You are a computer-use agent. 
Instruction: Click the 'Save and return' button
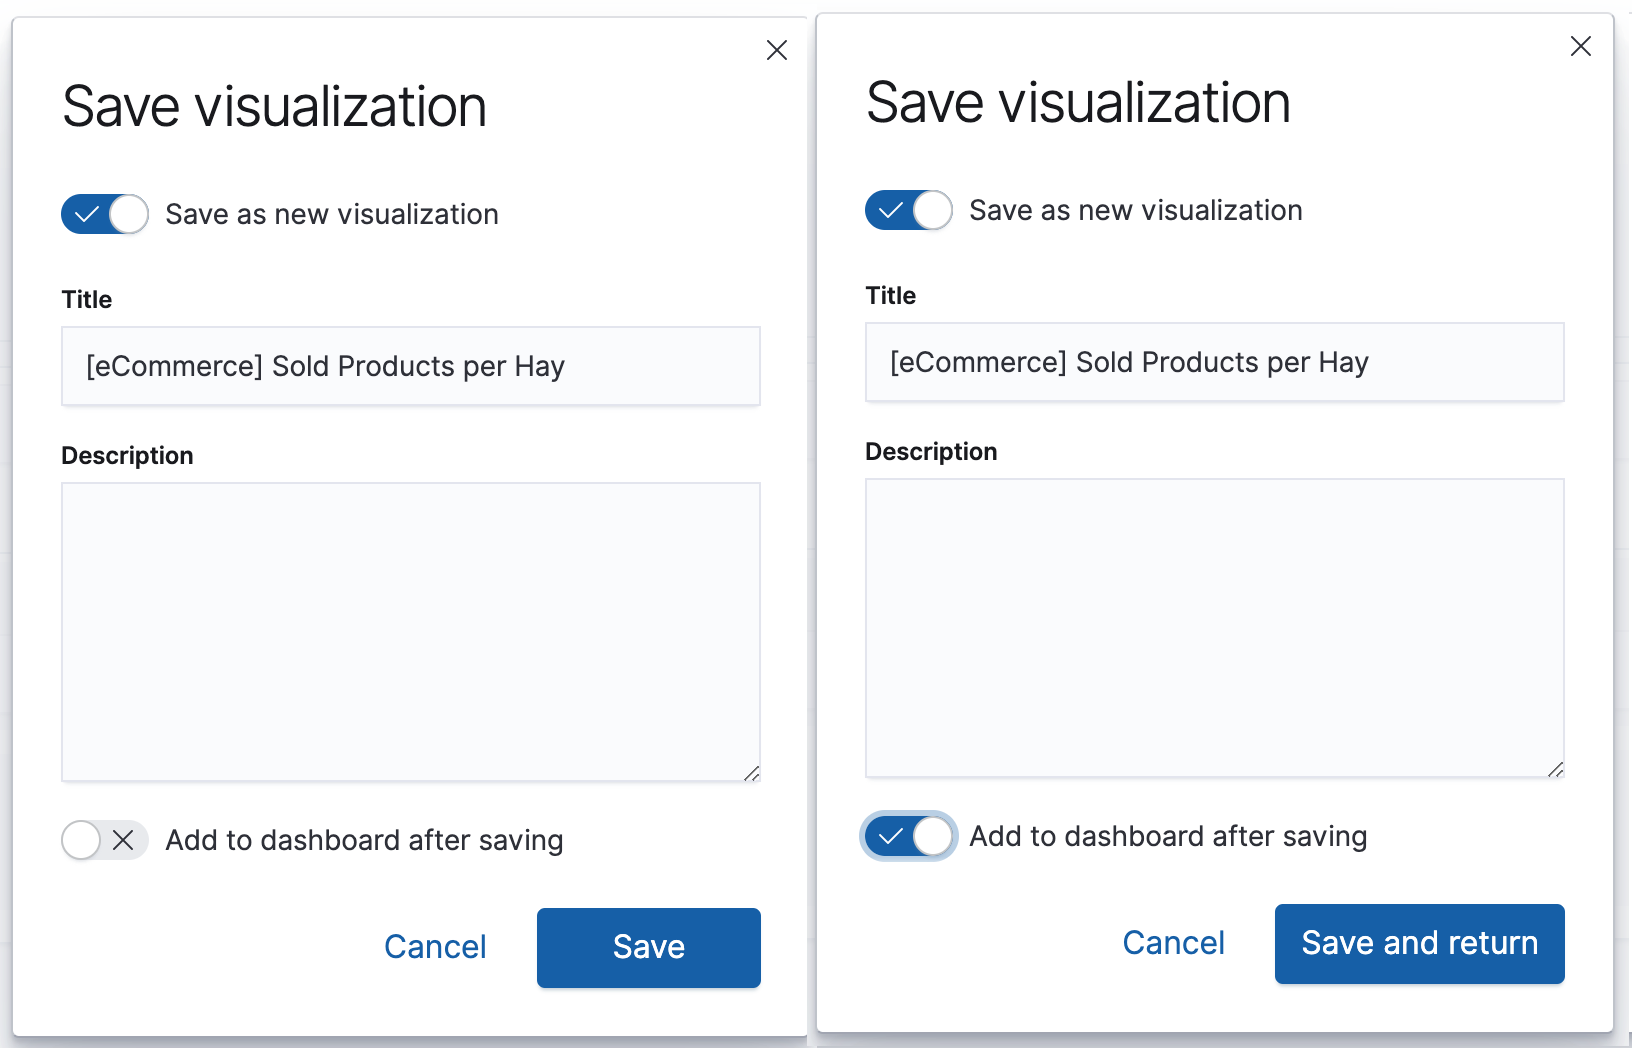click(x=1419, y=943)
